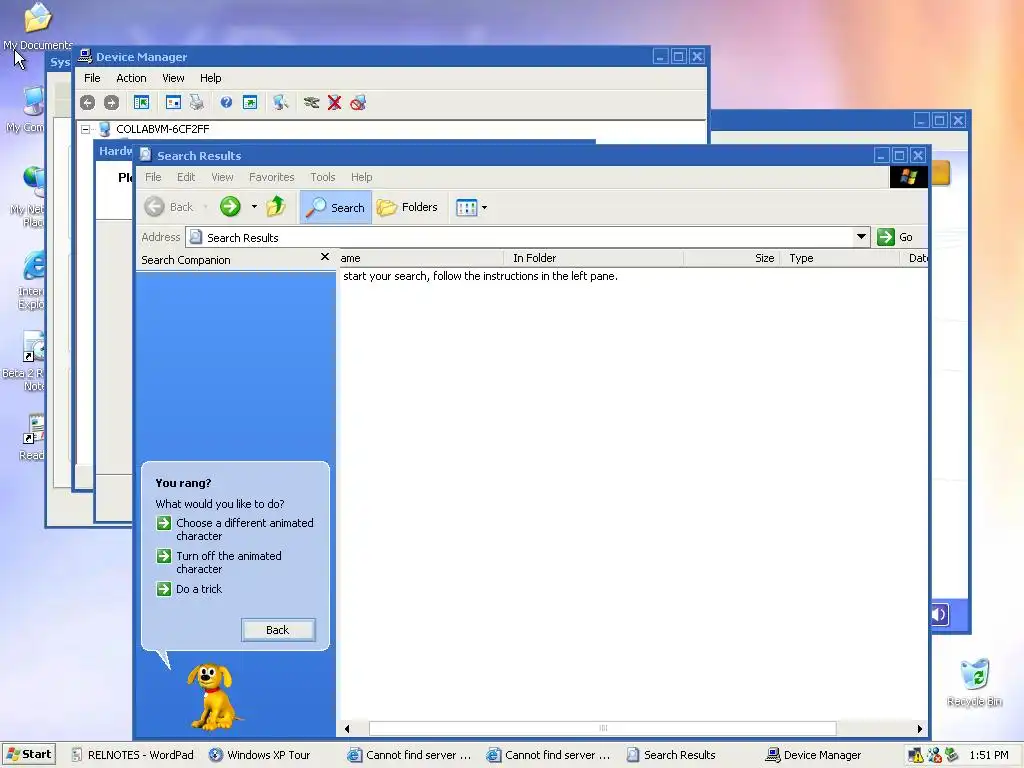The height and width of the screenshot is (768, 1024).
Task: Click the Up folder icon
Action: 276,207
